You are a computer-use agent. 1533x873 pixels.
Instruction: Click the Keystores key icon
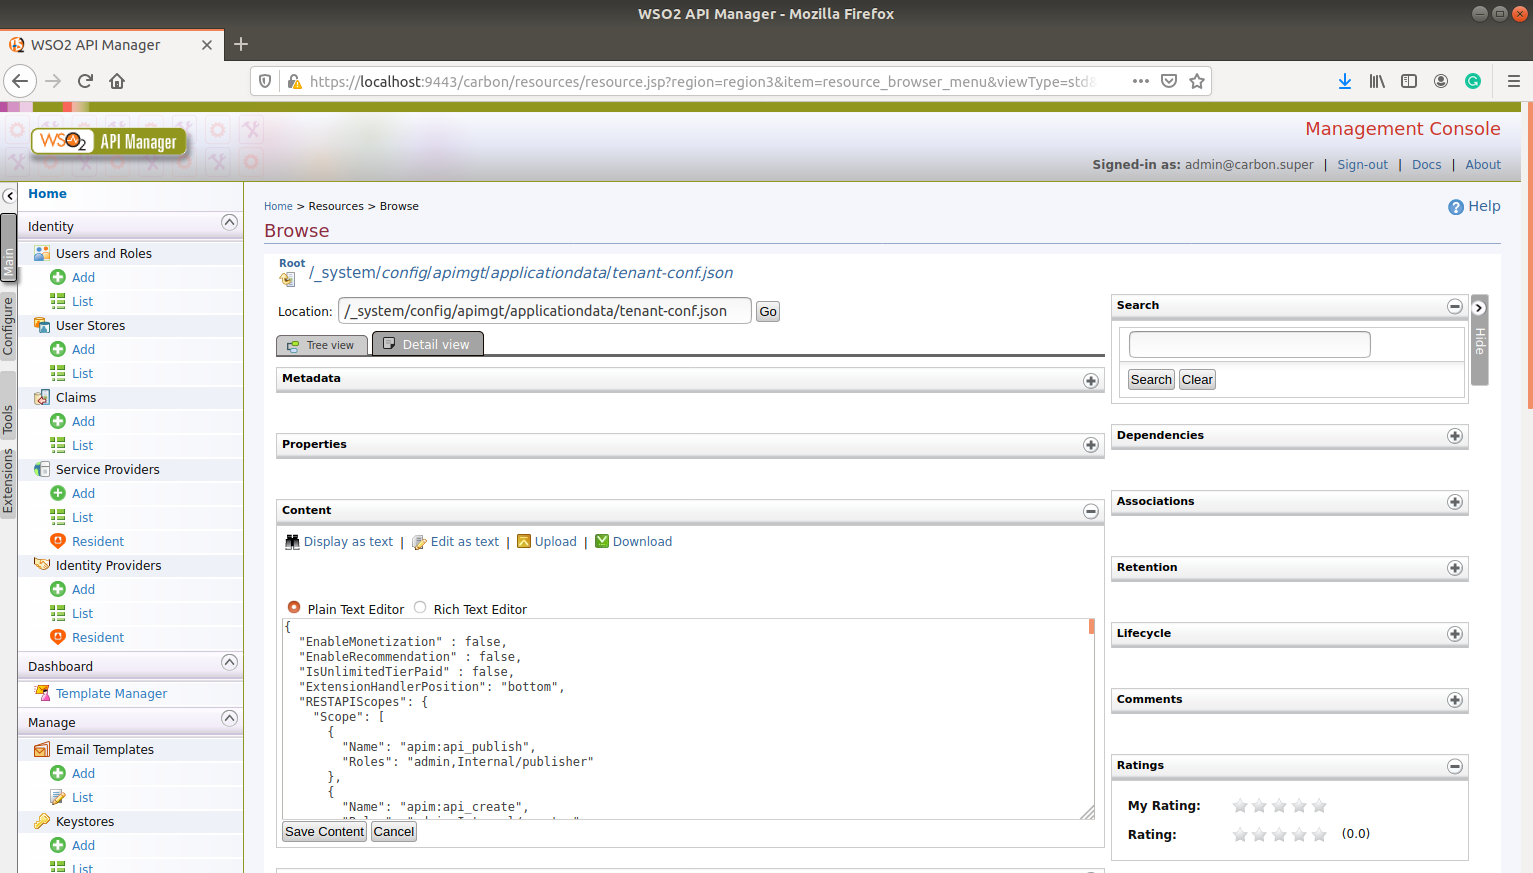[40, 820]
